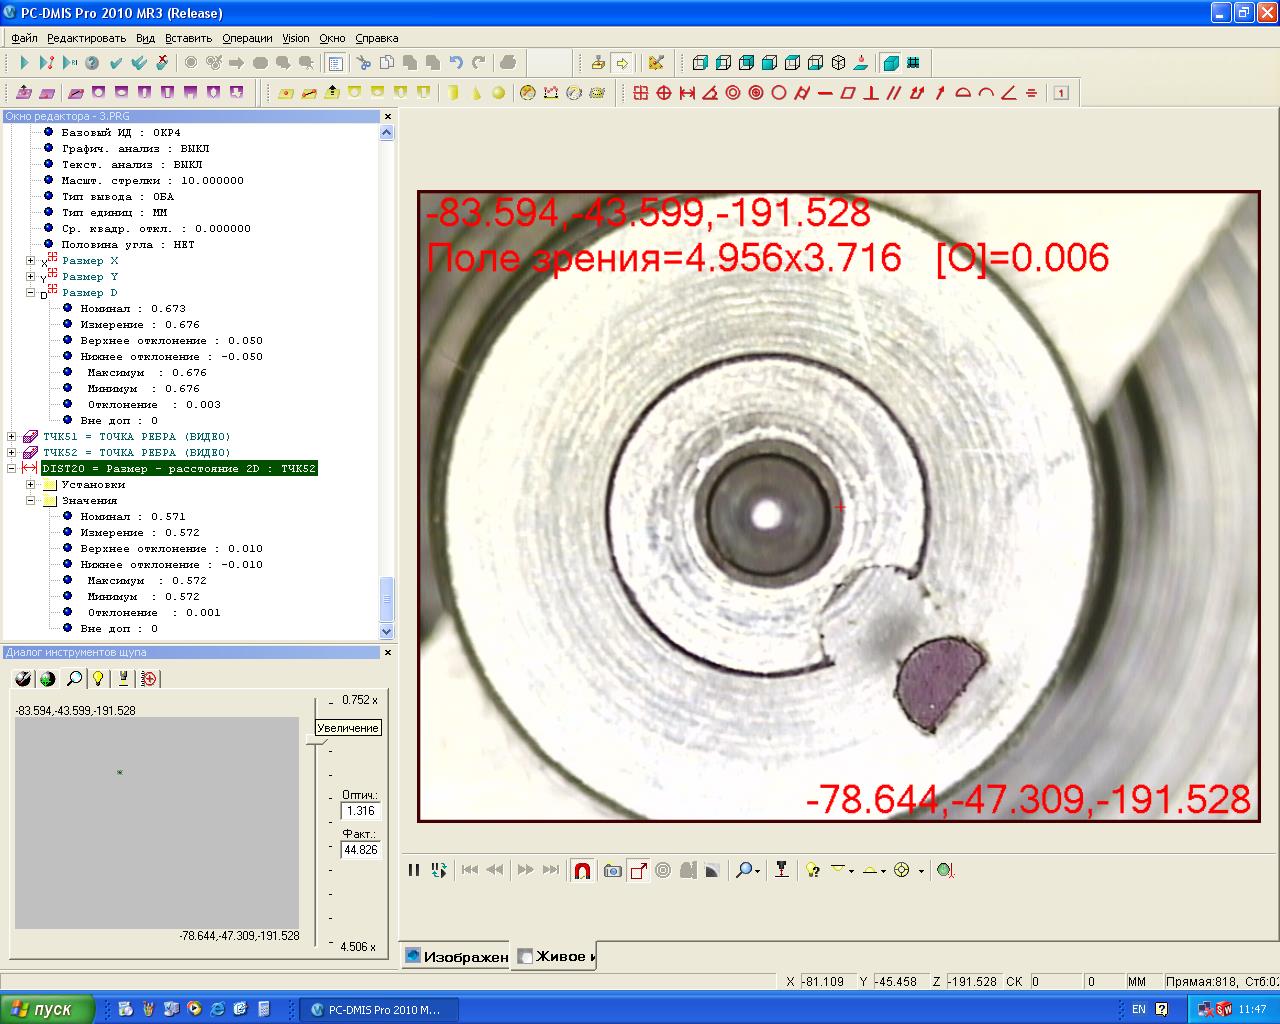Click the concentricity double-circle dimension icon
Viewport: 1280px width, 1024px height.
click(733, 93)
